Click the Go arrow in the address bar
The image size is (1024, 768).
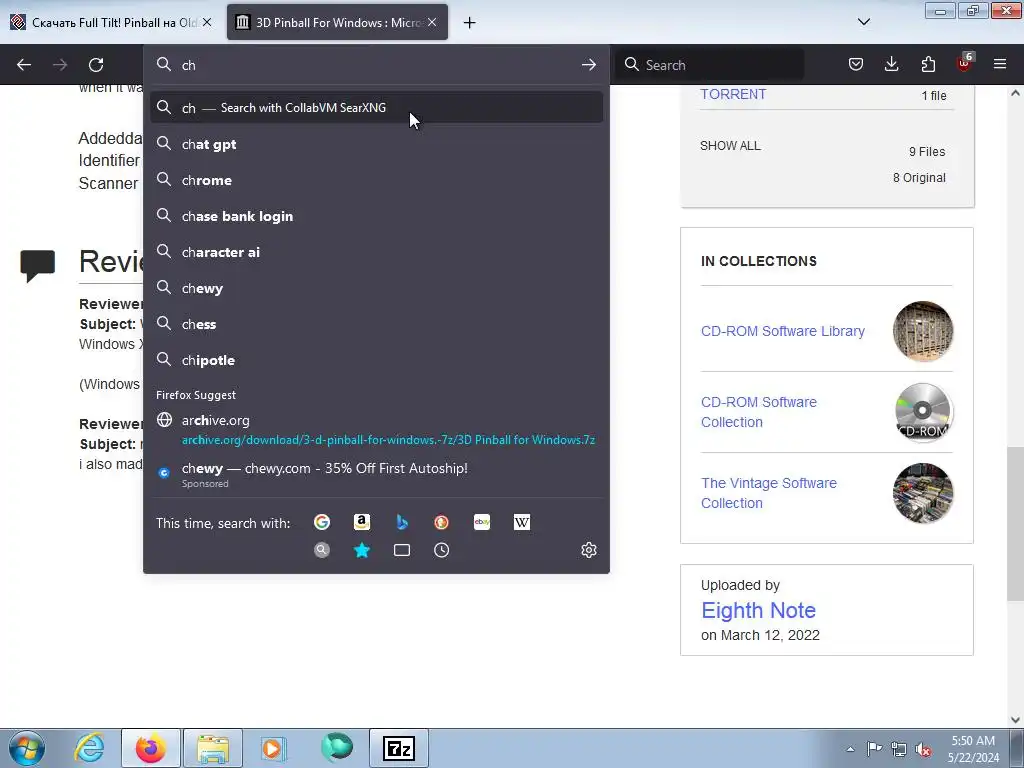588,65
